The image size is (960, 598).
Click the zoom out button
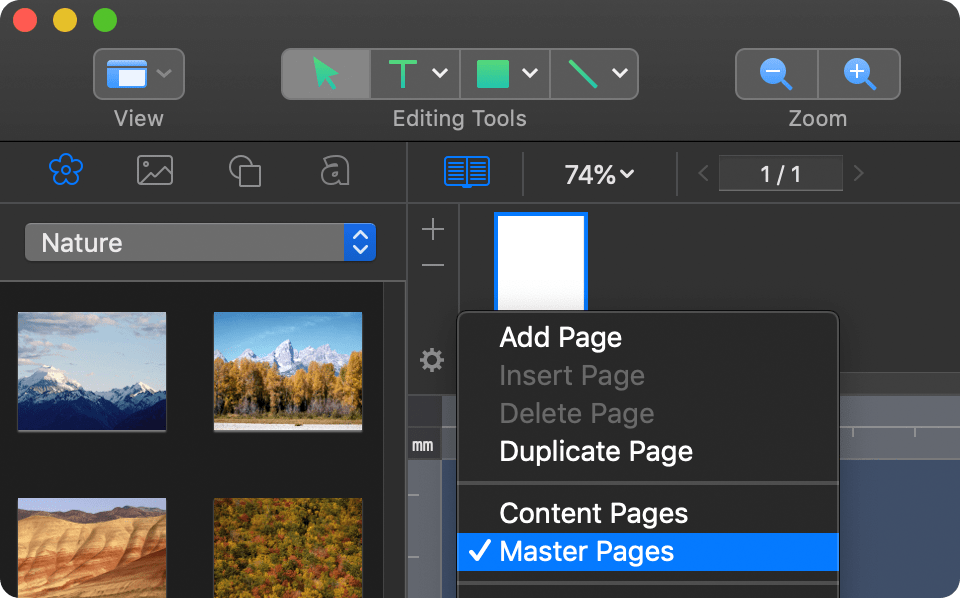click(776, 73)
